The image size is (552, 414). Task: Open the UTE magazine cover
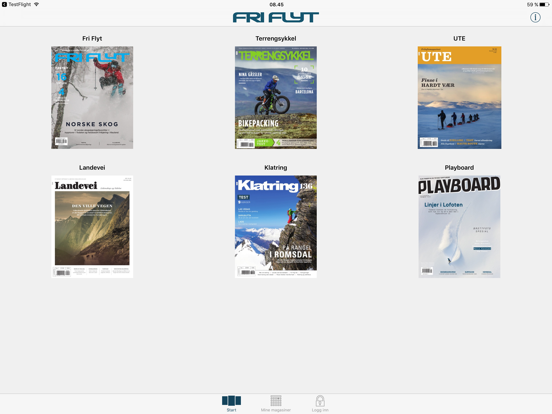point(459,98)
